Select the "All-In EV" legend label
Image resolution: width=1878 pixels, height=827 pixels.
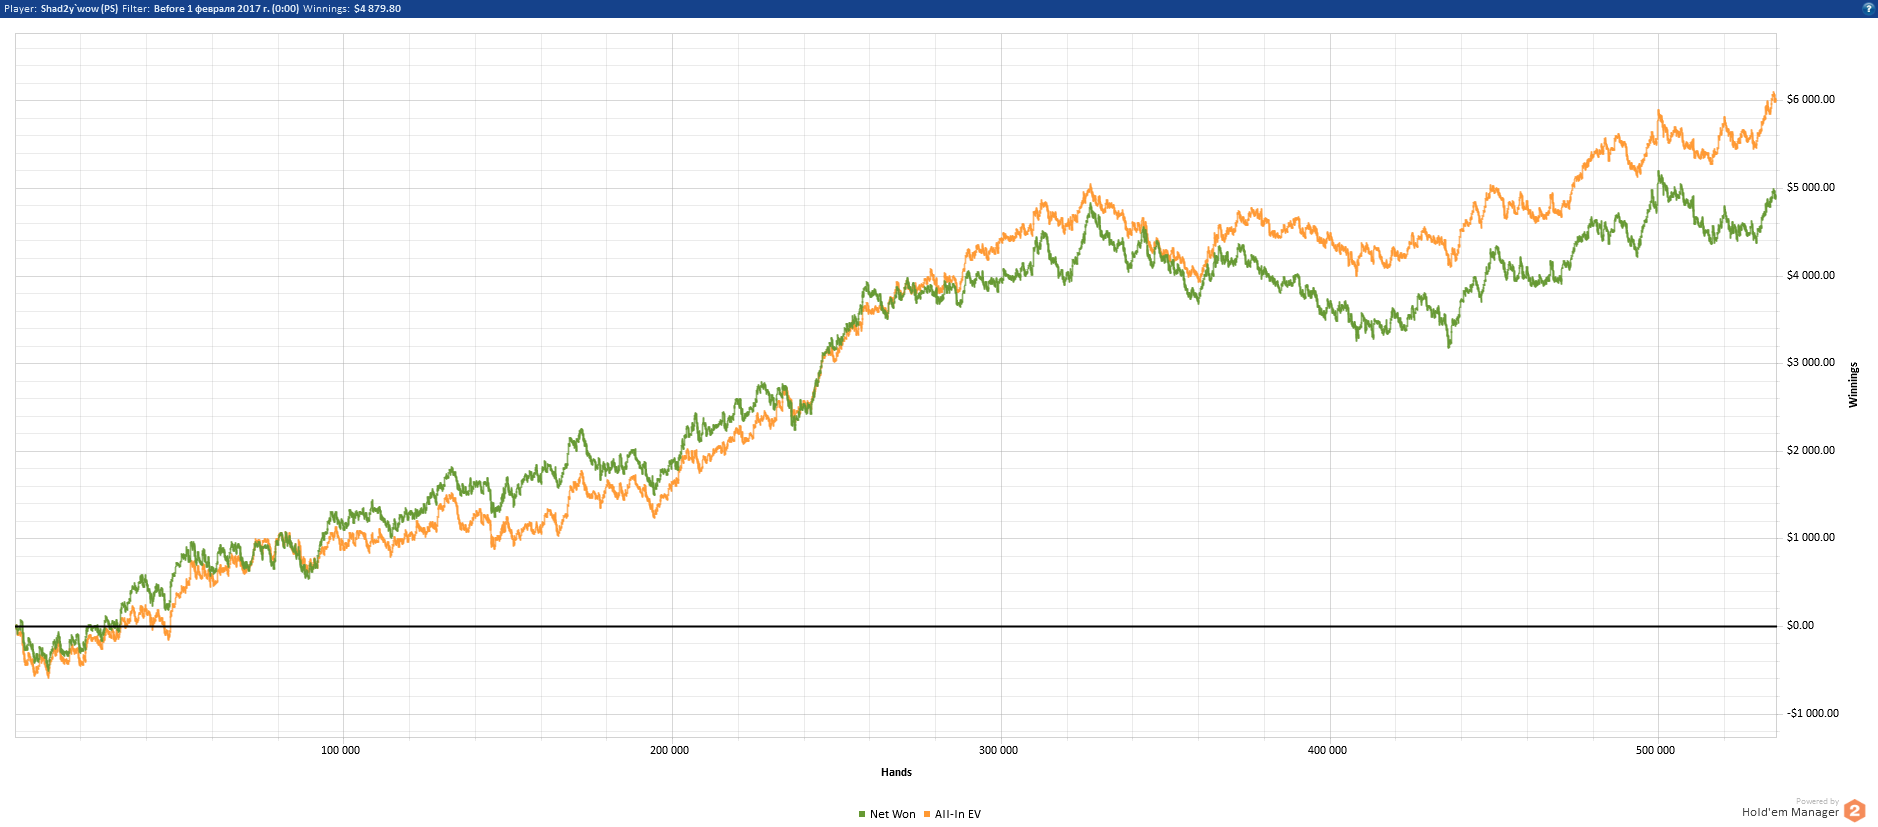[x=958, y=814]
